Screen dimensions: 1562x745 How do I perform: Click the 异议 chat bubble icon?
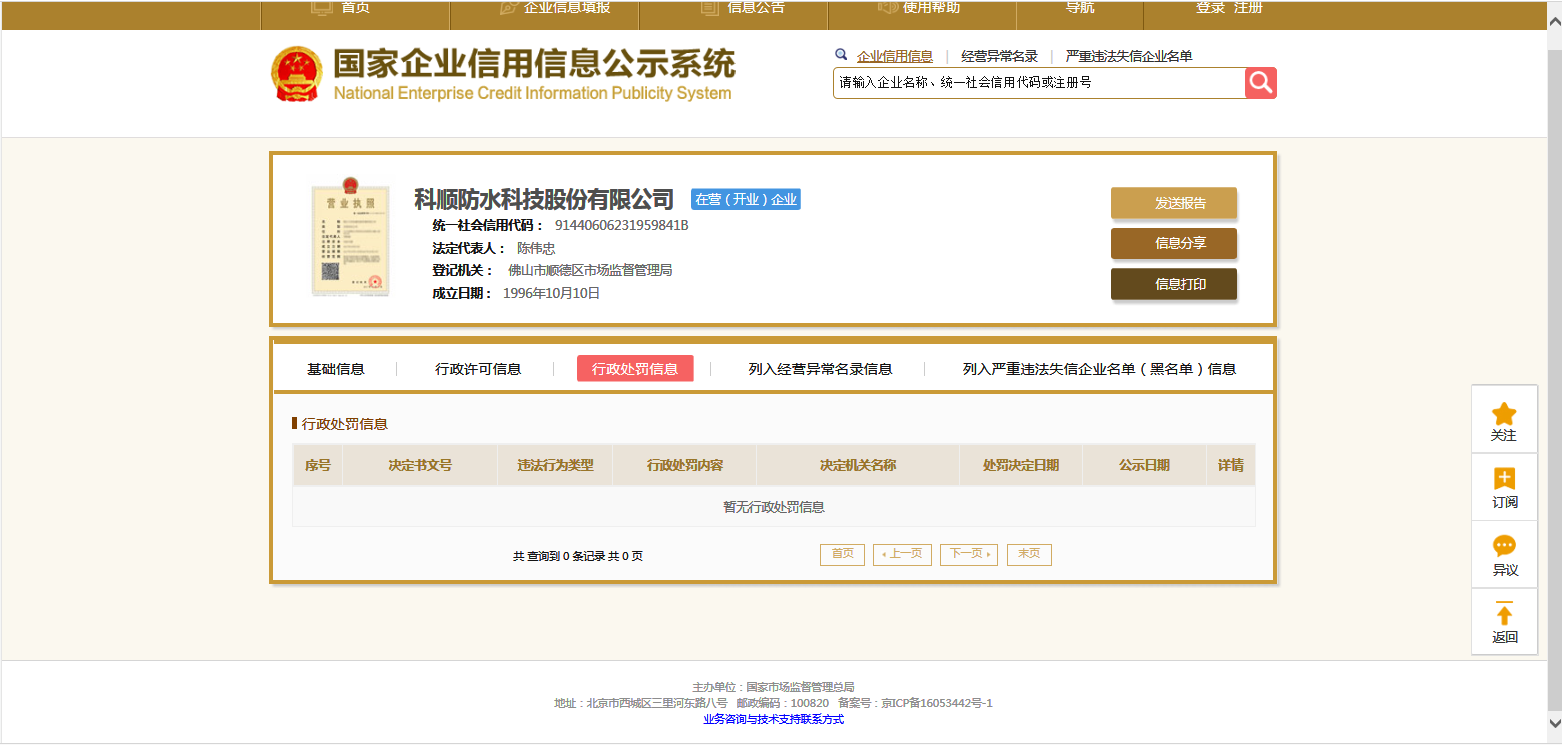[x=1504, y=546]
